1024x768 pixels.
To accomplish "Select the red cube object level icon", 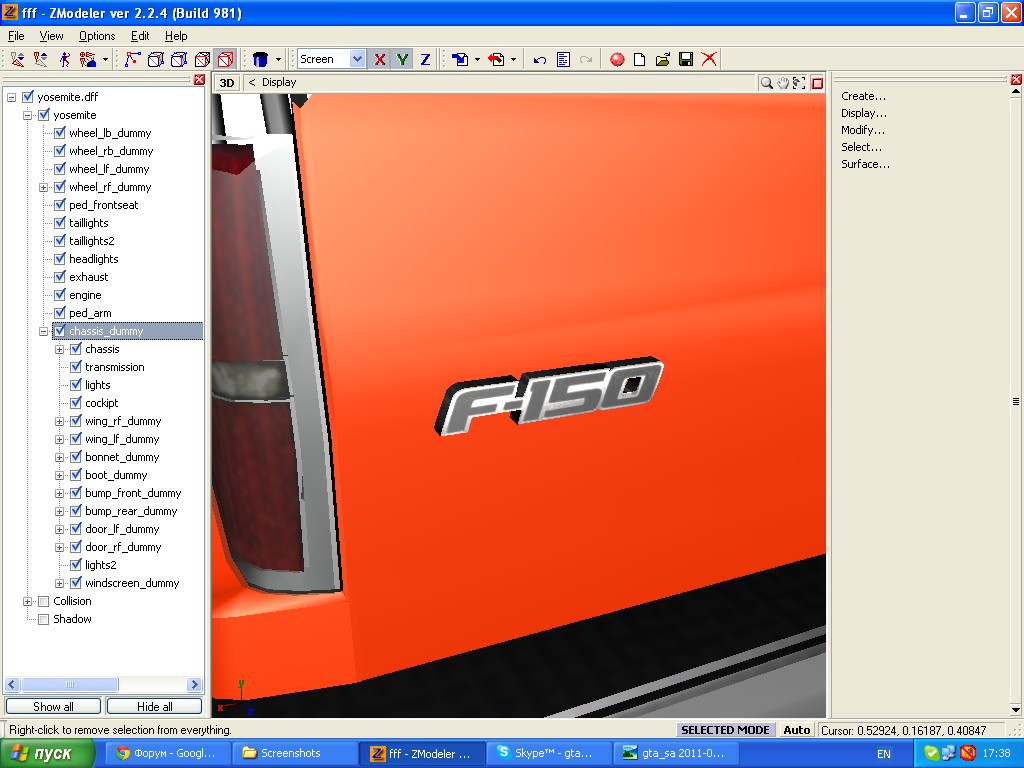I will click(225, 59).
